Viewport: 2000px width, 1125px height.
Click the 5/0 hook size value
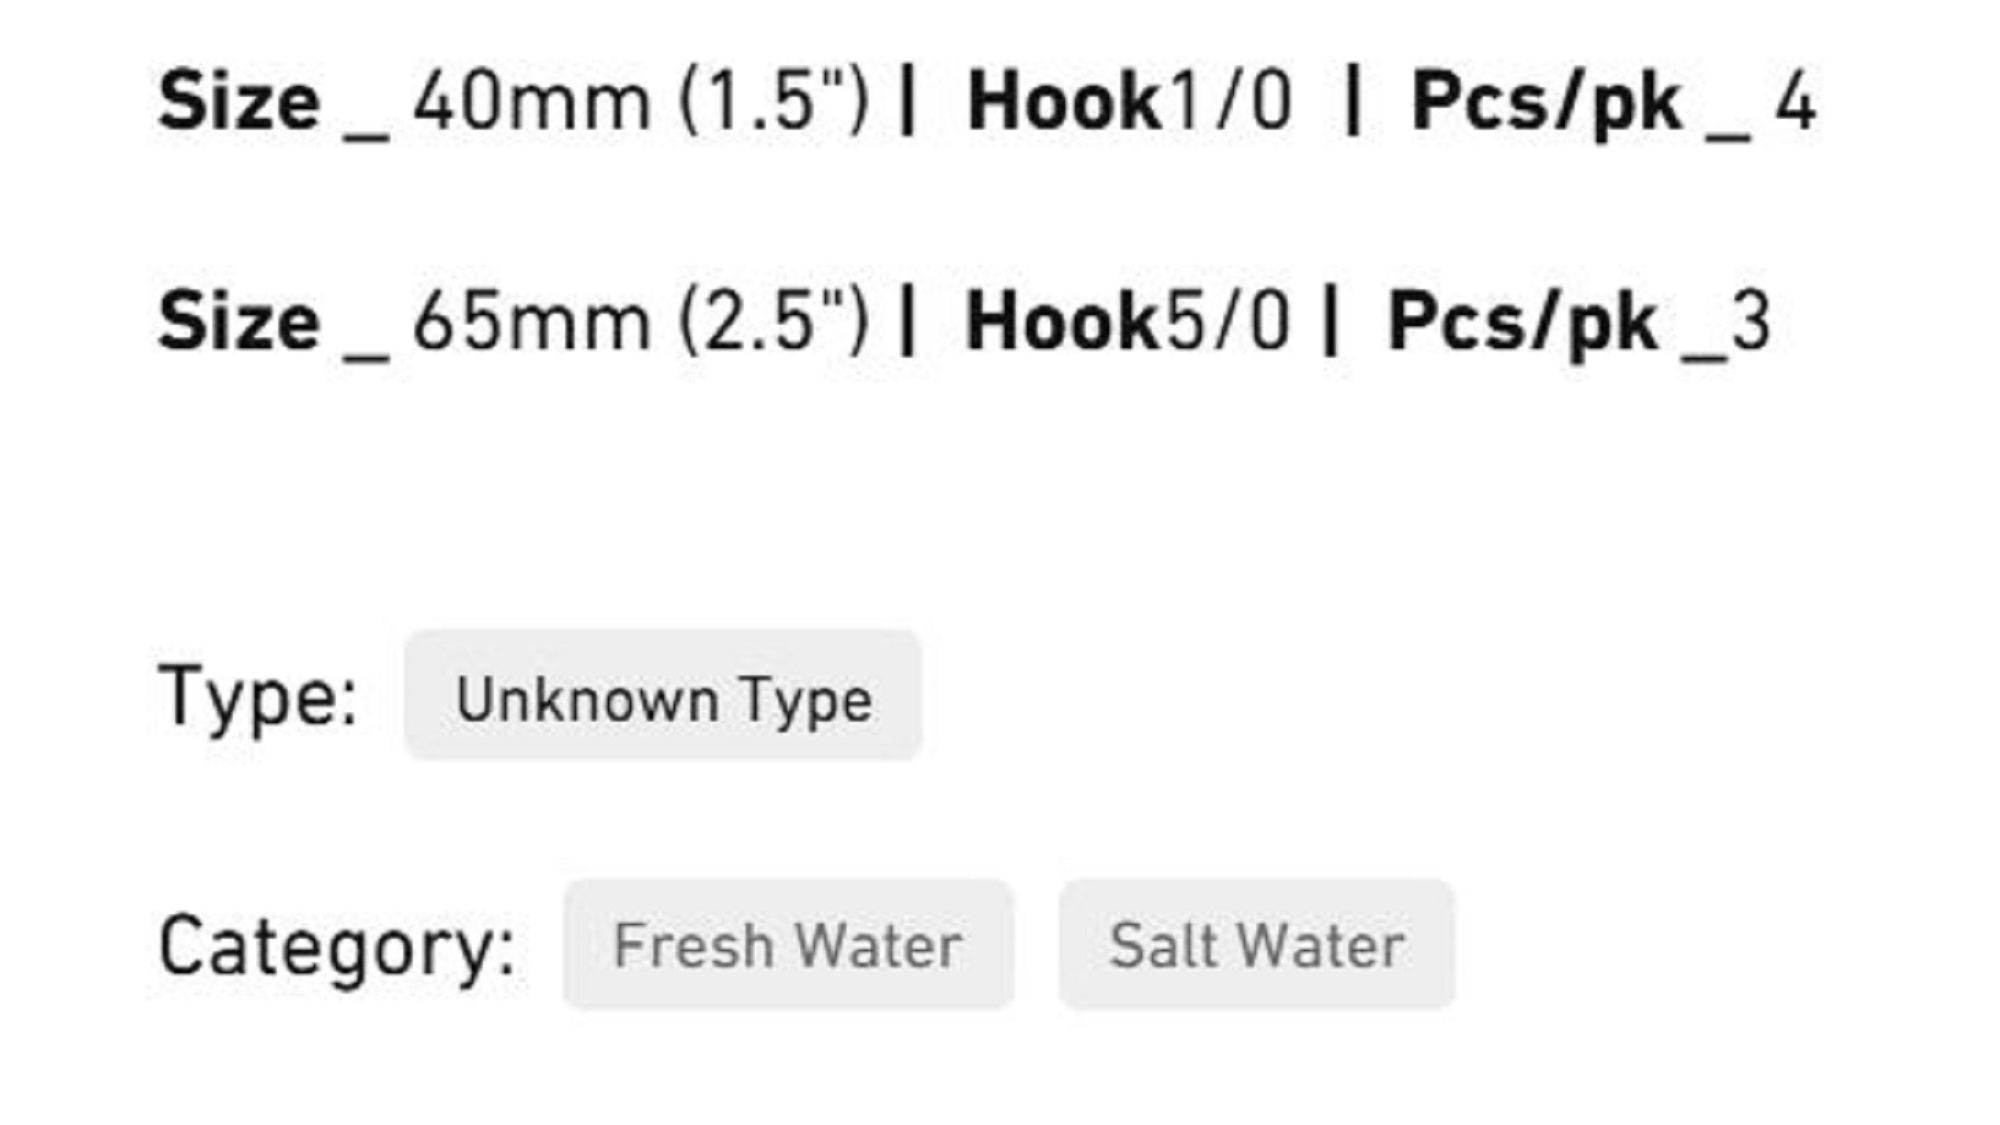[1229, 322]
